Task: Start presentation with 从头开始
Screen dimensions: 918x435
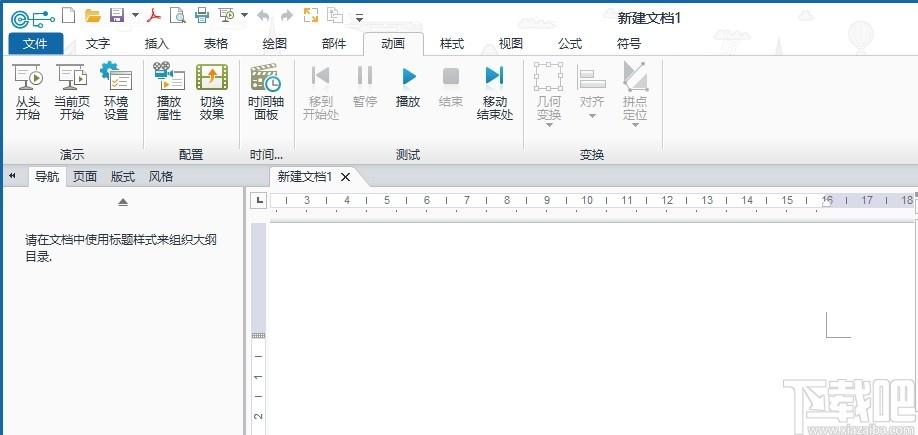Action: 28,91
